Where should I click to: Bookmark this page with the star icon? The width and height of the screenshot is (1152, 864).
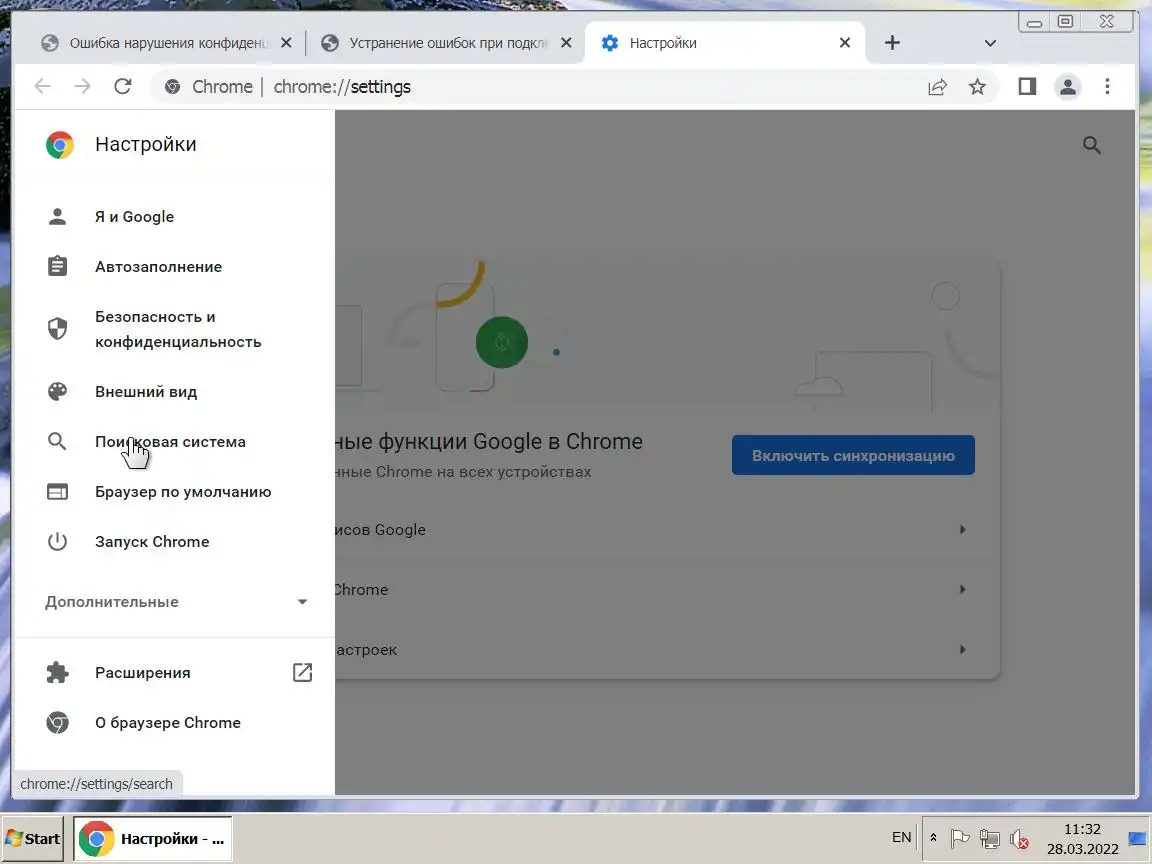coord(977,87)
